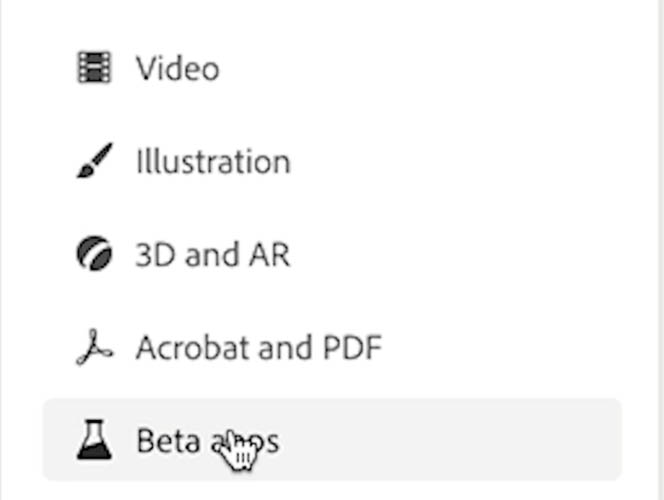Screen dimensions: 664x500
Task: Click the Illustration text label
Action: [x=213, y=161]
